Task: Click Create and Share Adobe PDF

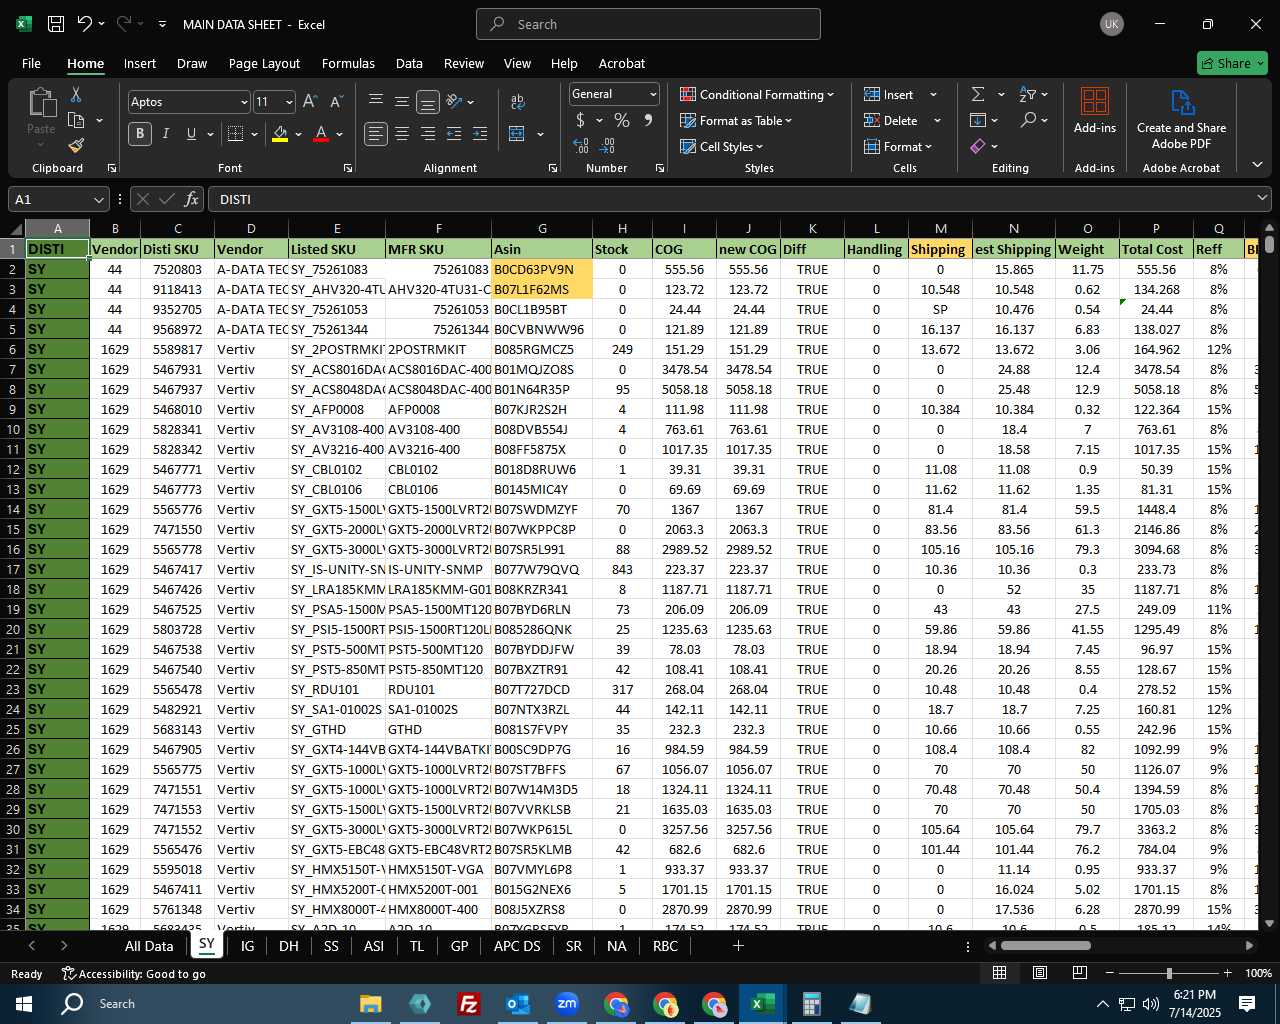Action: pyautogui.click(x=1181, y=118)
